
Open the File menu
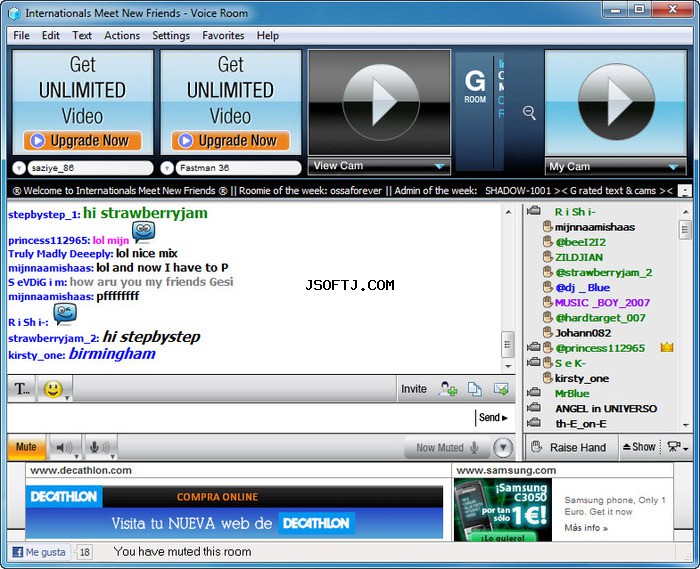click(21, 36)
